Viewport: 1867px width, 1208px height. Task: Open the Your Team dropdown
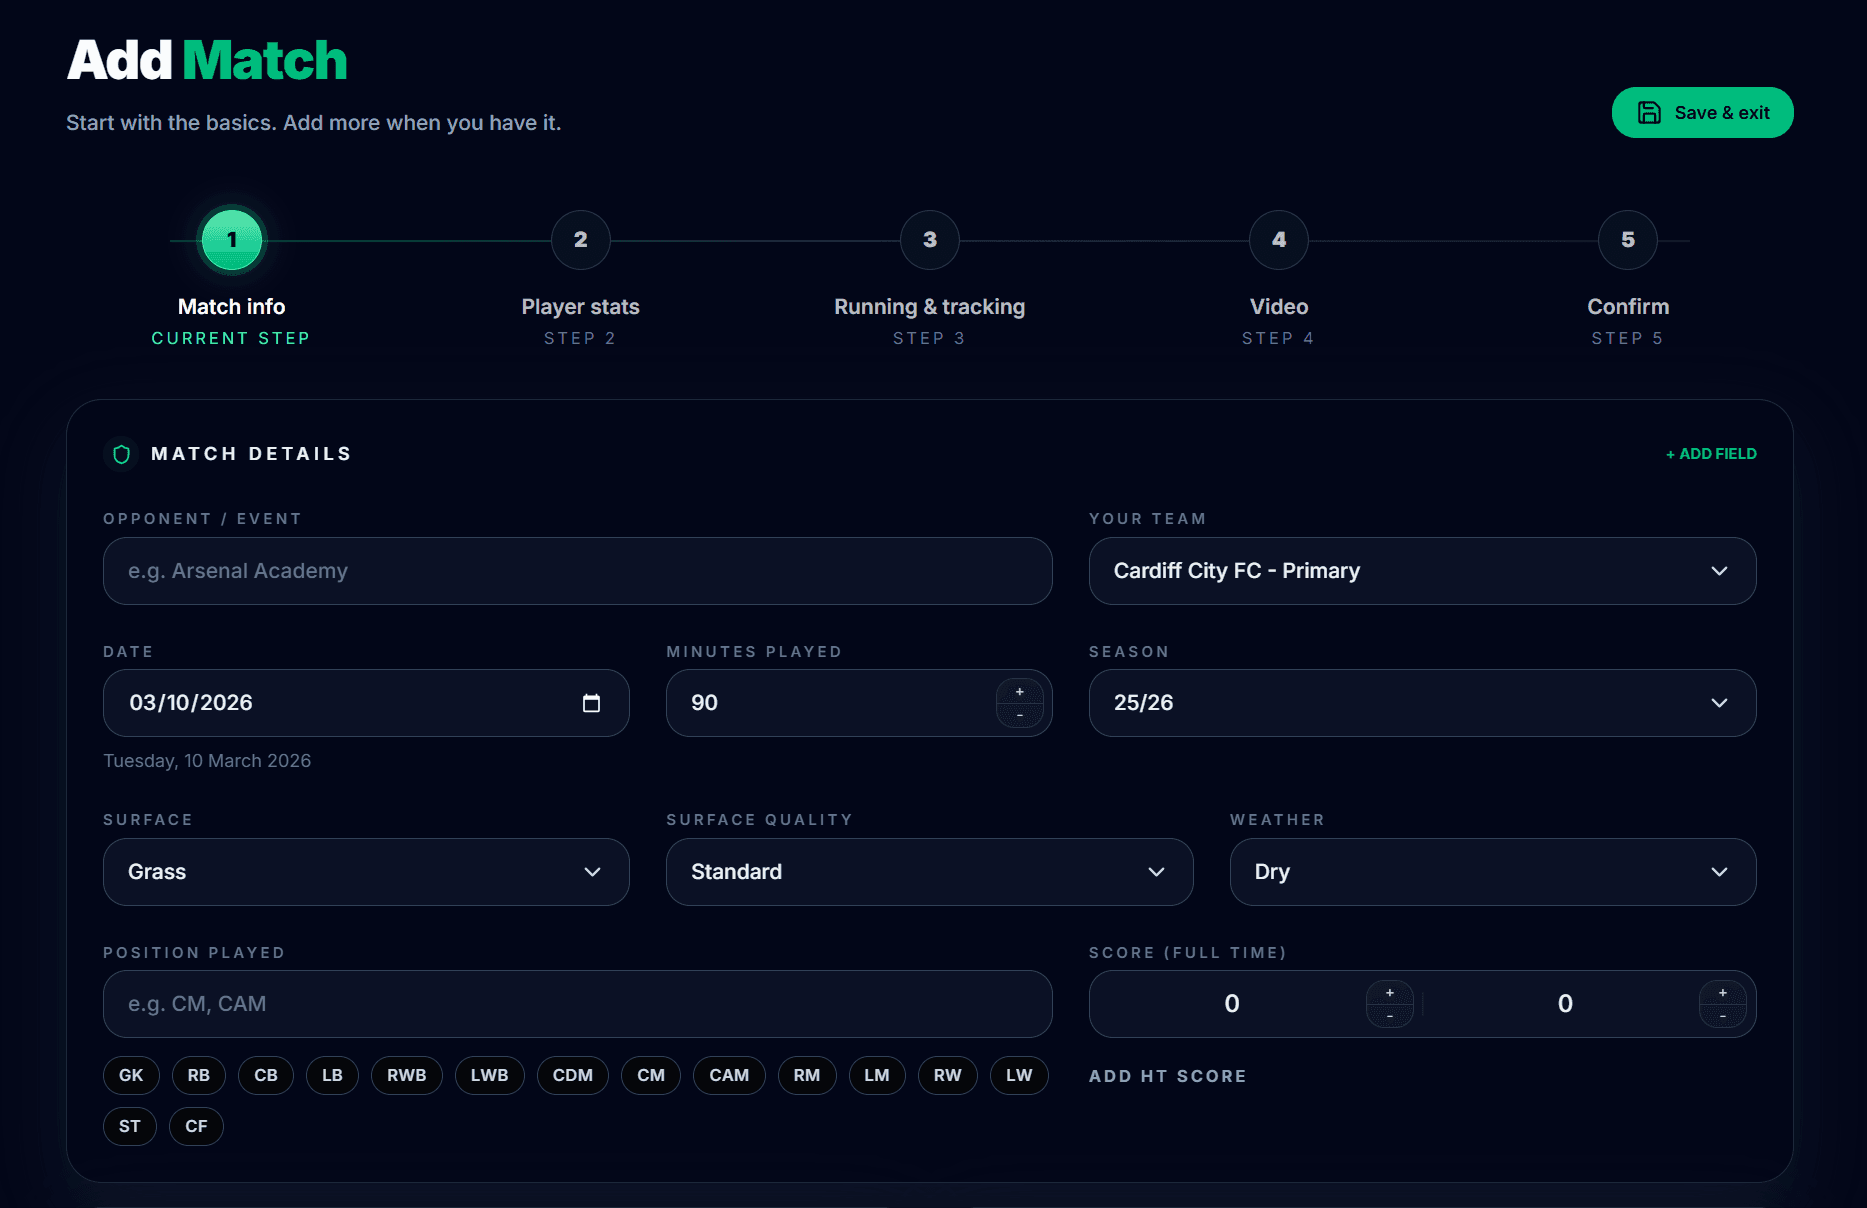pyautogui.click(x=1421, y=571)
